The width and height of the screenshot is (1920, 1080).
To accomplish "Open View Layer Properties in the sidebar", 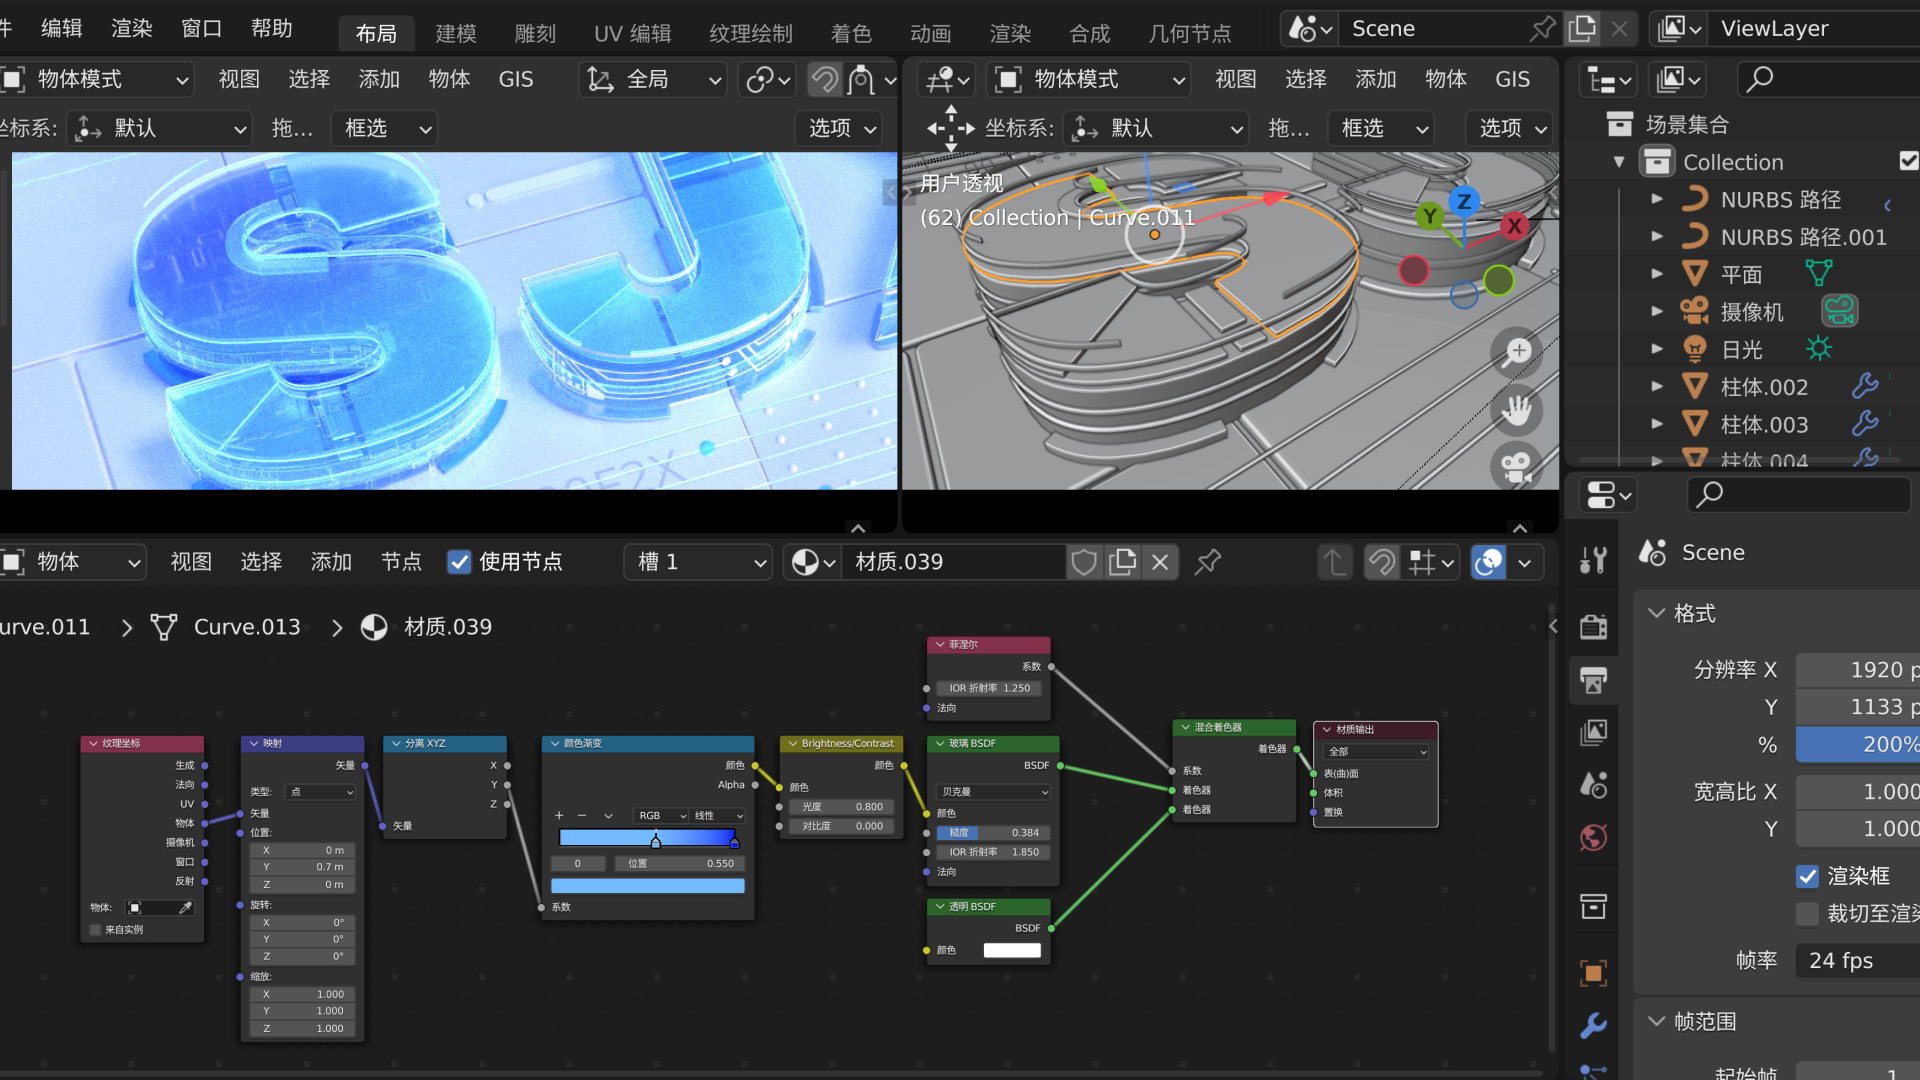I will (x=1593, y=732).
